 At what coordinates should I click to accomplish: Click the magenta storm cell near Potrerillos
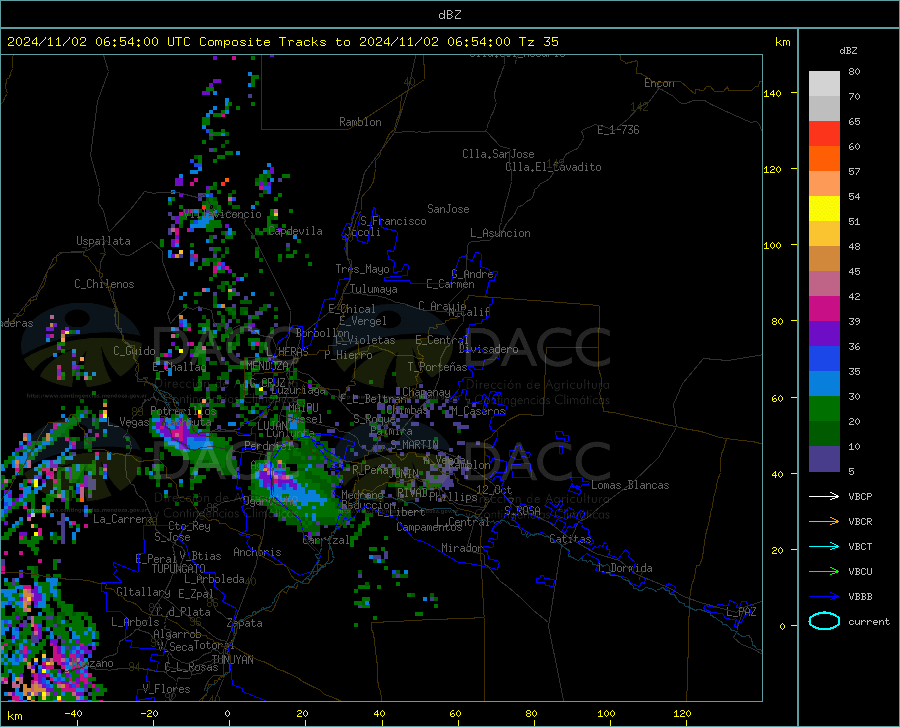tap(179, 430)
